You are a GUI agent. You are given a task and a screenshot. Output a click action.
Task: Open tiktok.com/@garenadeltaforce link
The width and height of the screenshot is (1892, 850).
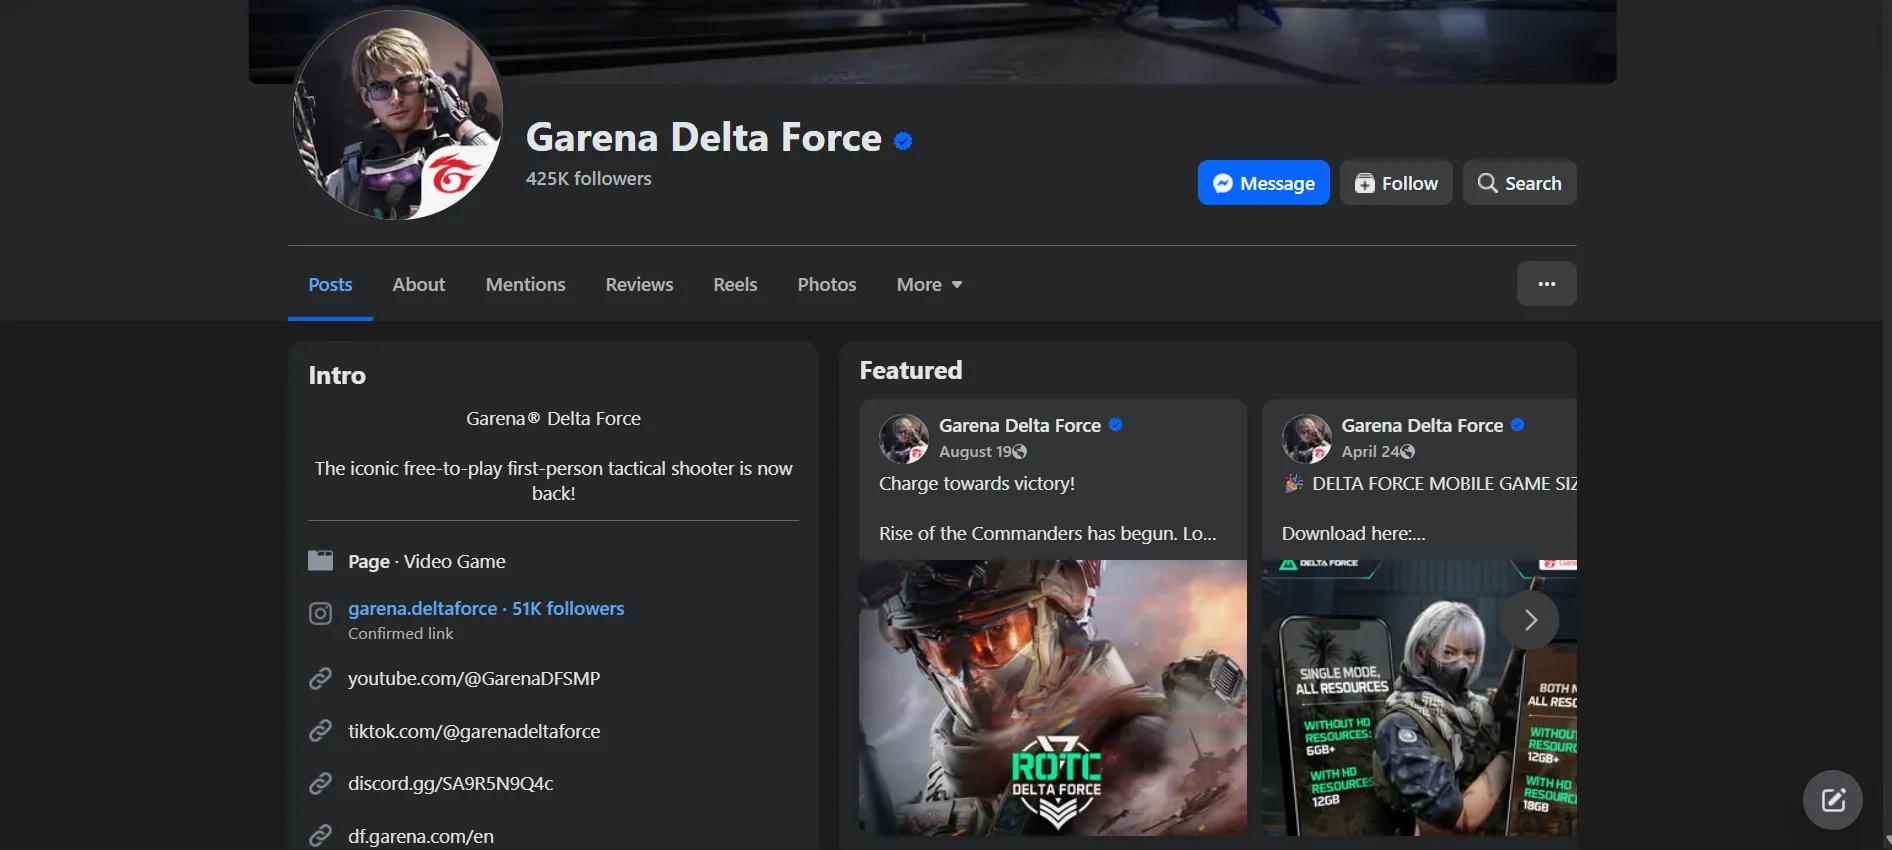(474, 731)
